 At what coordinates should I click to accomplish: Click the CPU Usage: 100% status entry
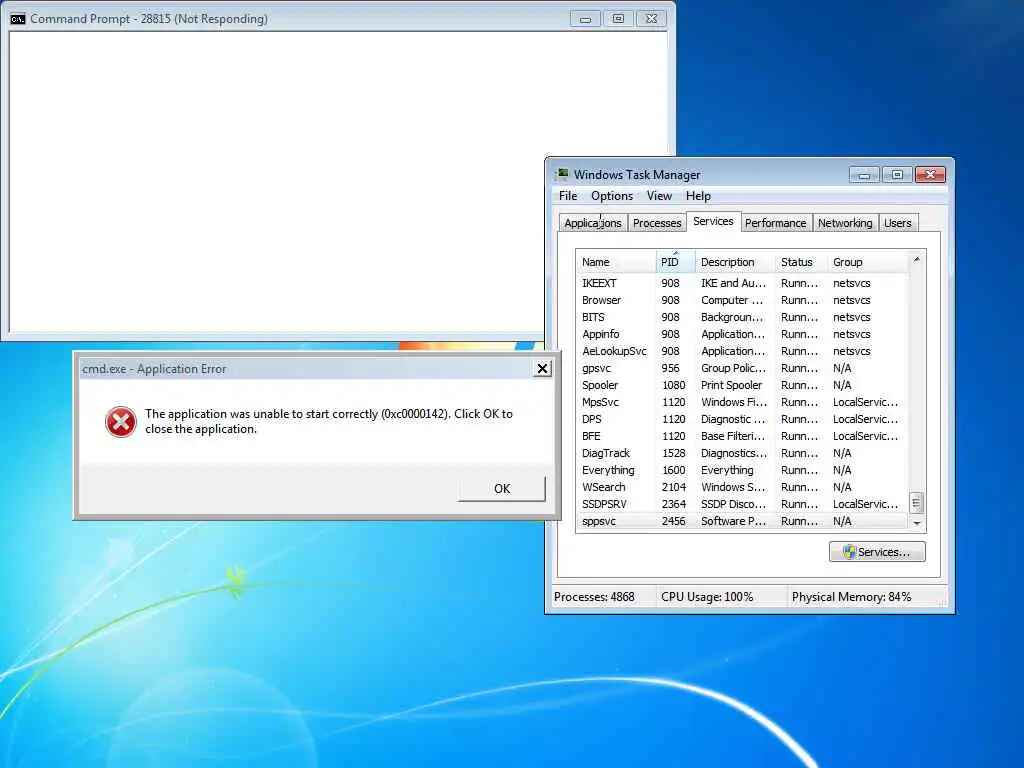click(x=707, y=597)
